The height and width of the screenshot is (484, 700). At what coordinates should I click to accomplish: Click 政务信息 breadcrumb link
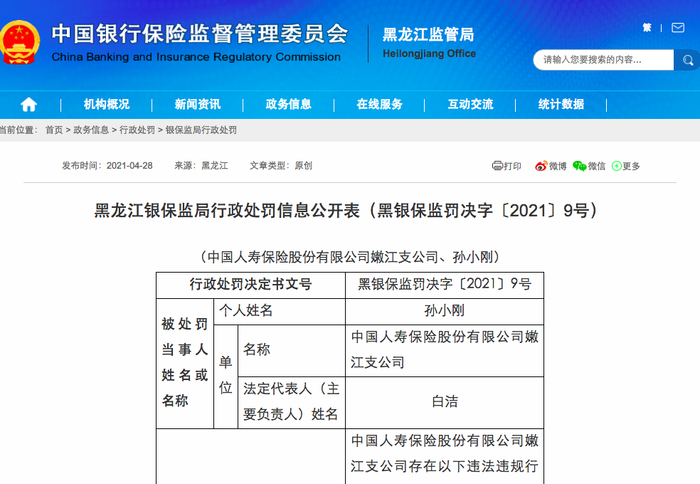pos(91,130)
